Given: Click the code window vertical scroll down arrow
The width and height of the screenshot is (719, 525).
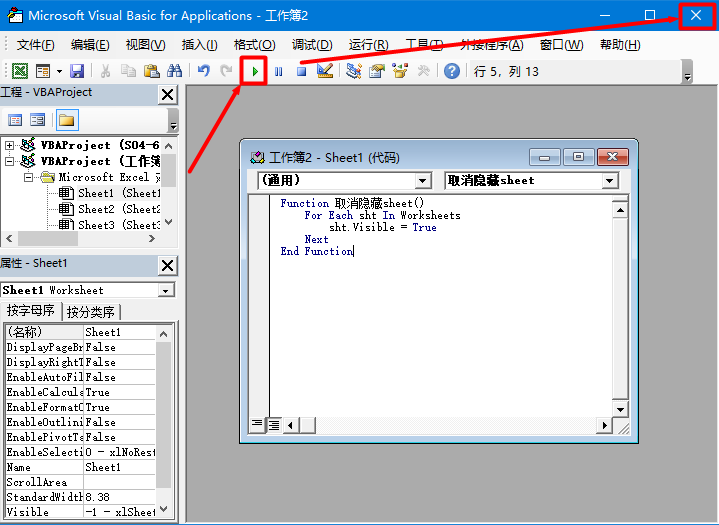Looking at the screenshot, I should [620, 409].
